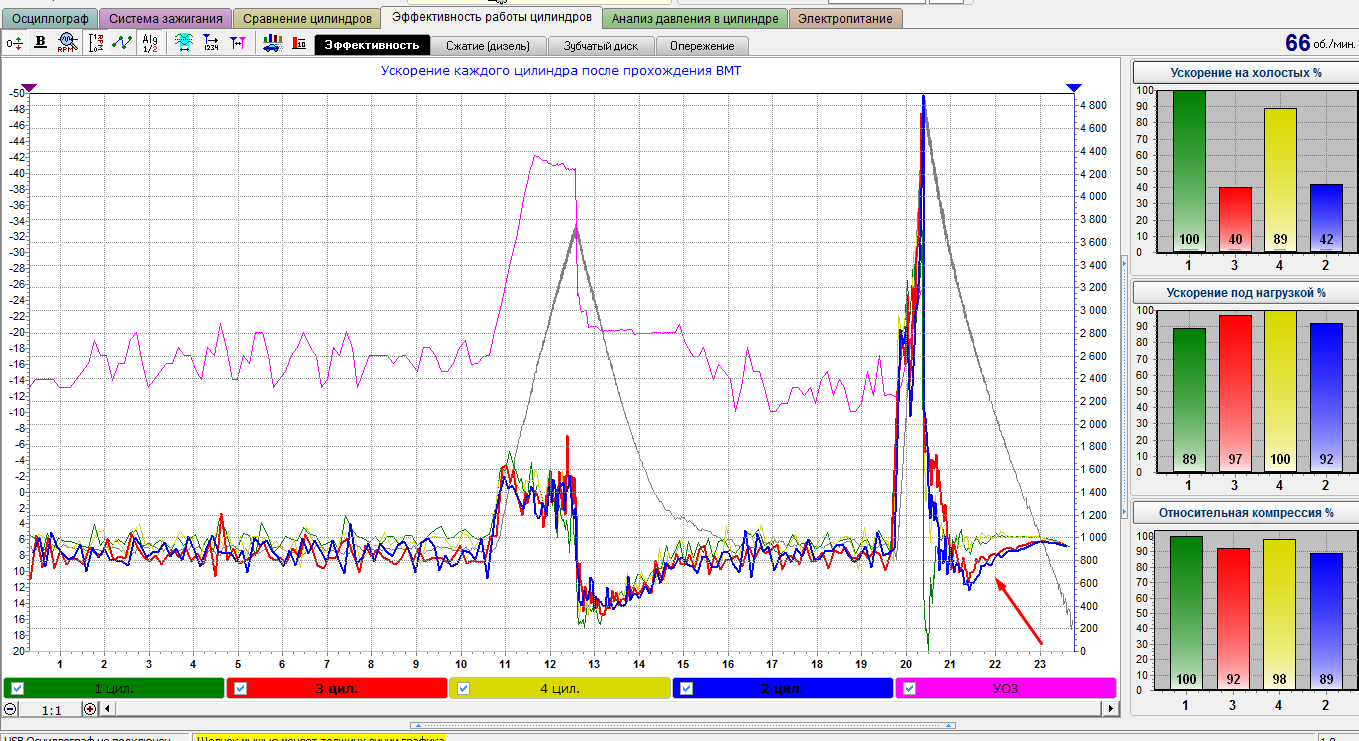Toggle checkbox for УОЗ trace
1359x741 pixels.
[x=909, y=688]
